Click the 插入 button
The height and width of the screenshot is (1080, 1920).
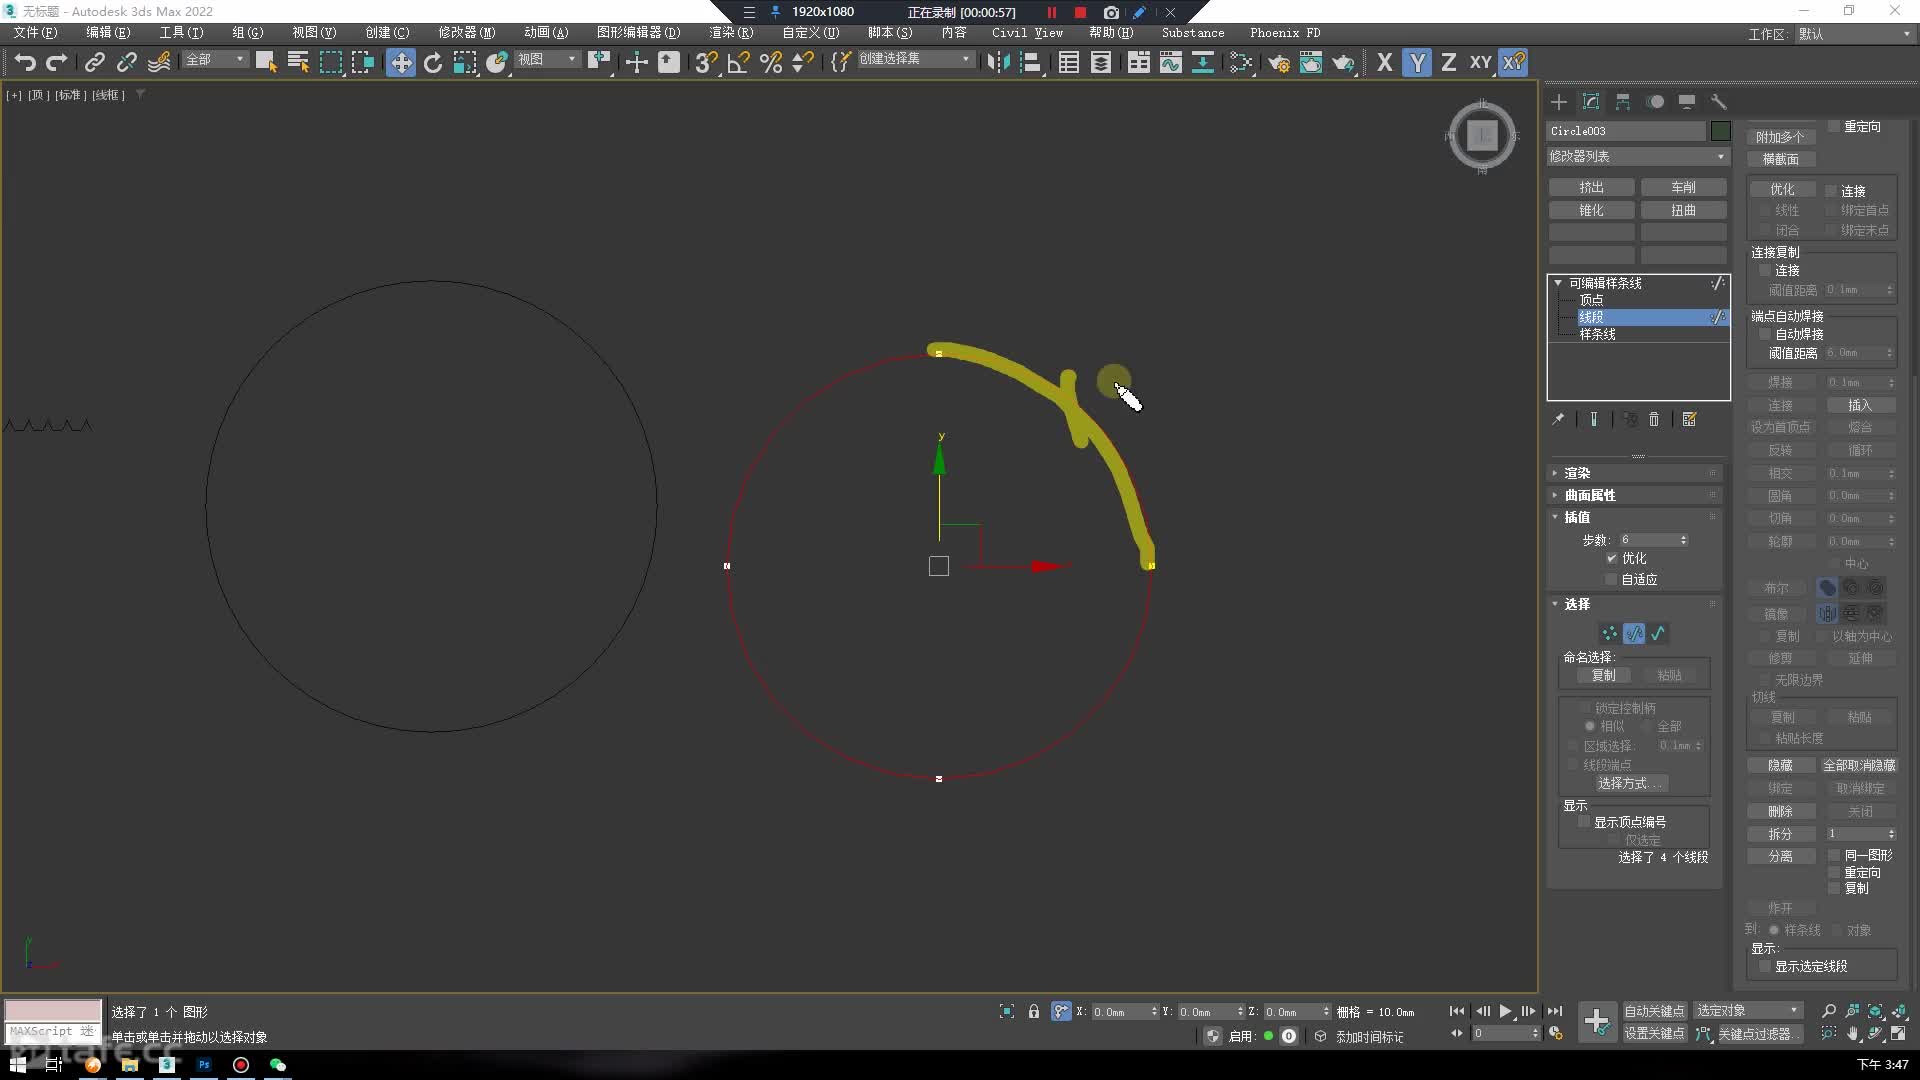[x=1859, y=405]
